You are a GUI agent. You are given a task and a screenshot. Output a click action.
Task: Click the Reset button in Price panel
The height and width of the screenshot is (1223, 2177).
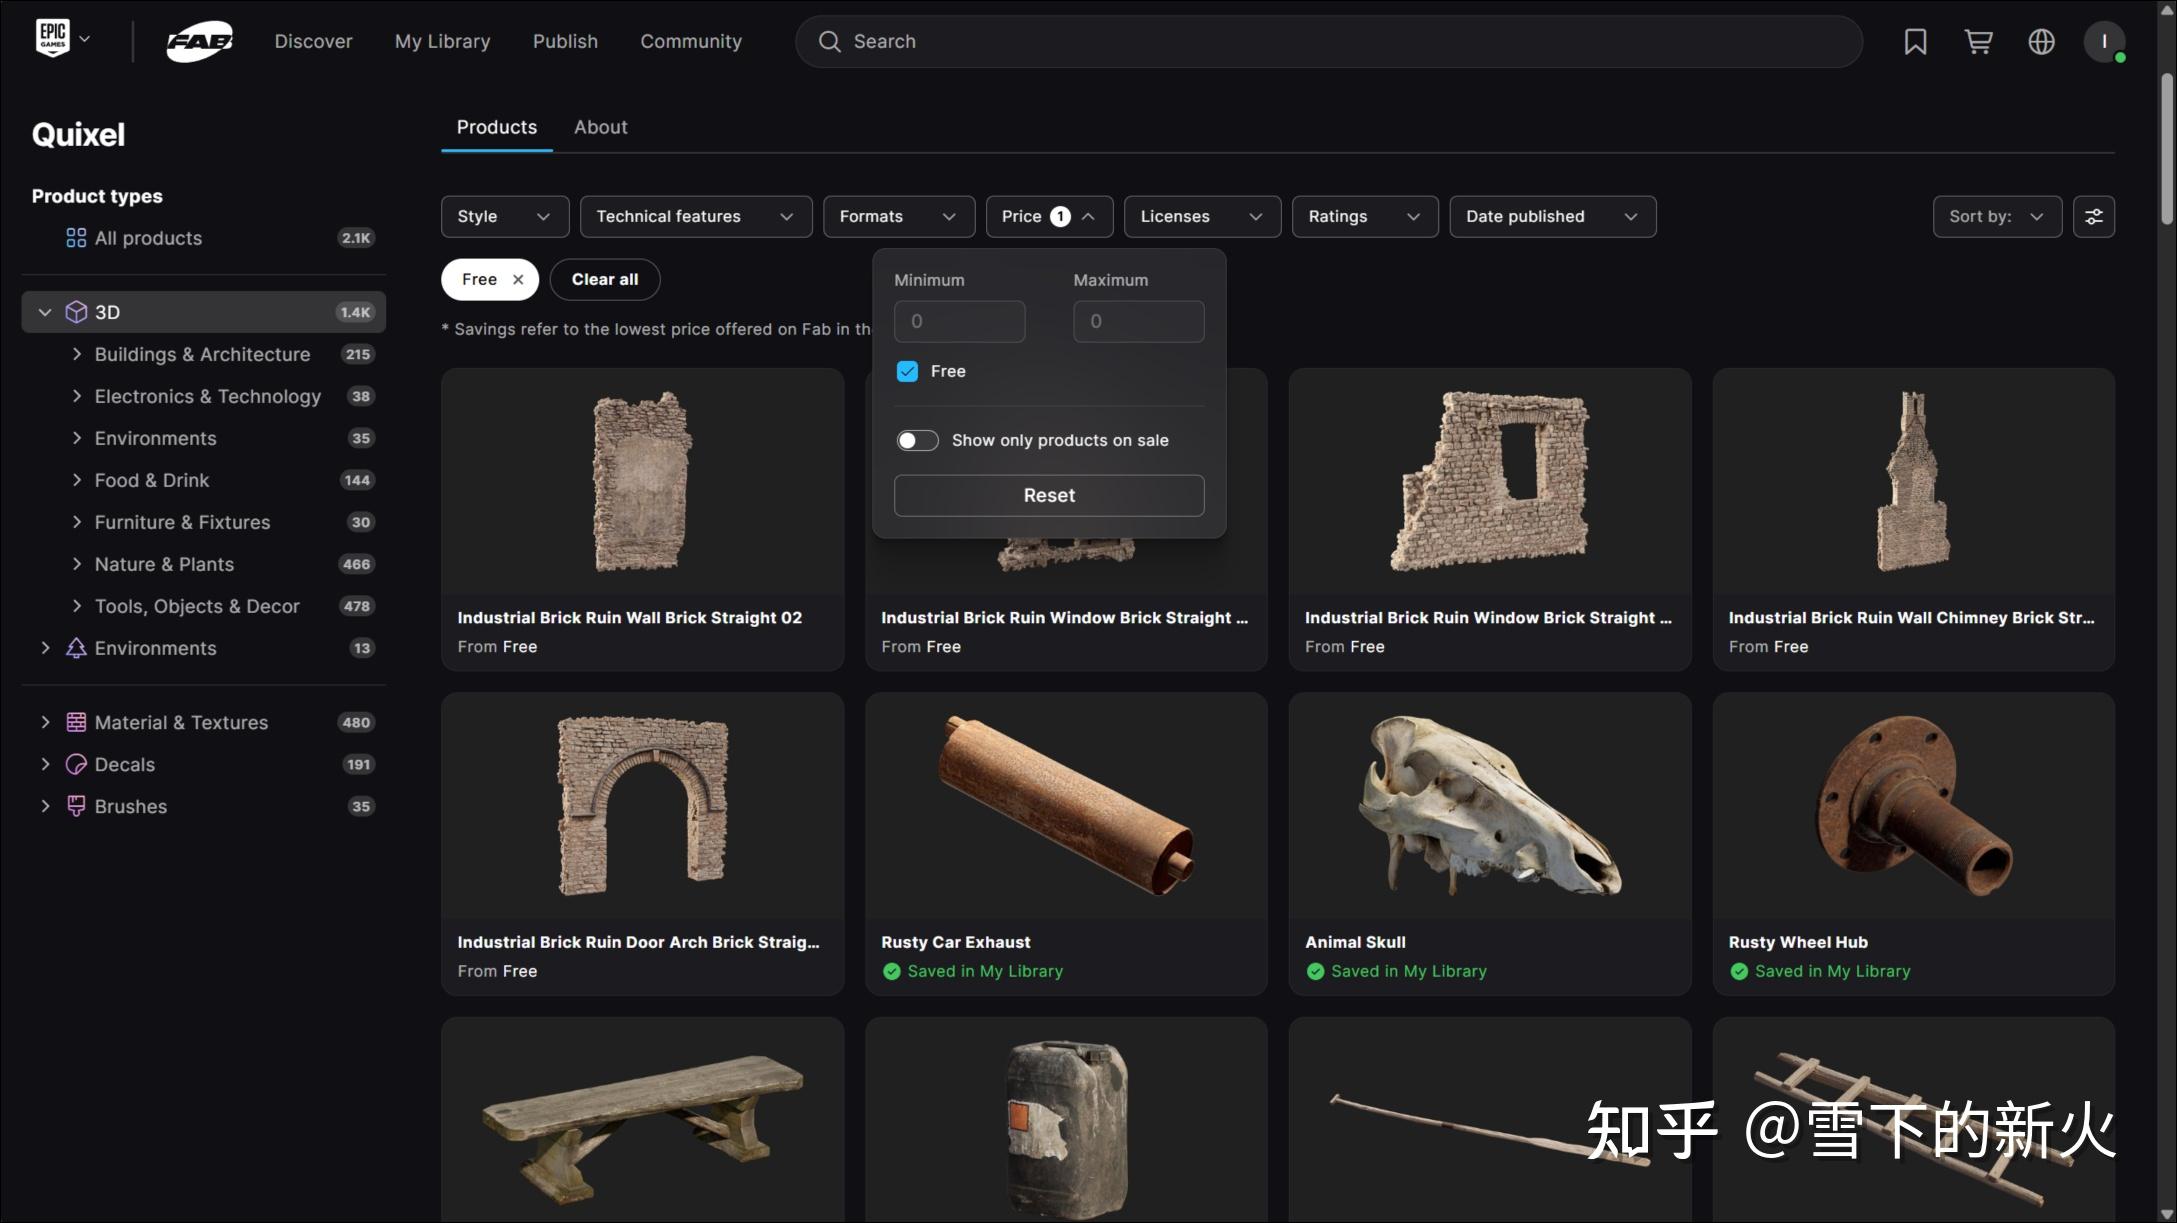click(1048, 496)
